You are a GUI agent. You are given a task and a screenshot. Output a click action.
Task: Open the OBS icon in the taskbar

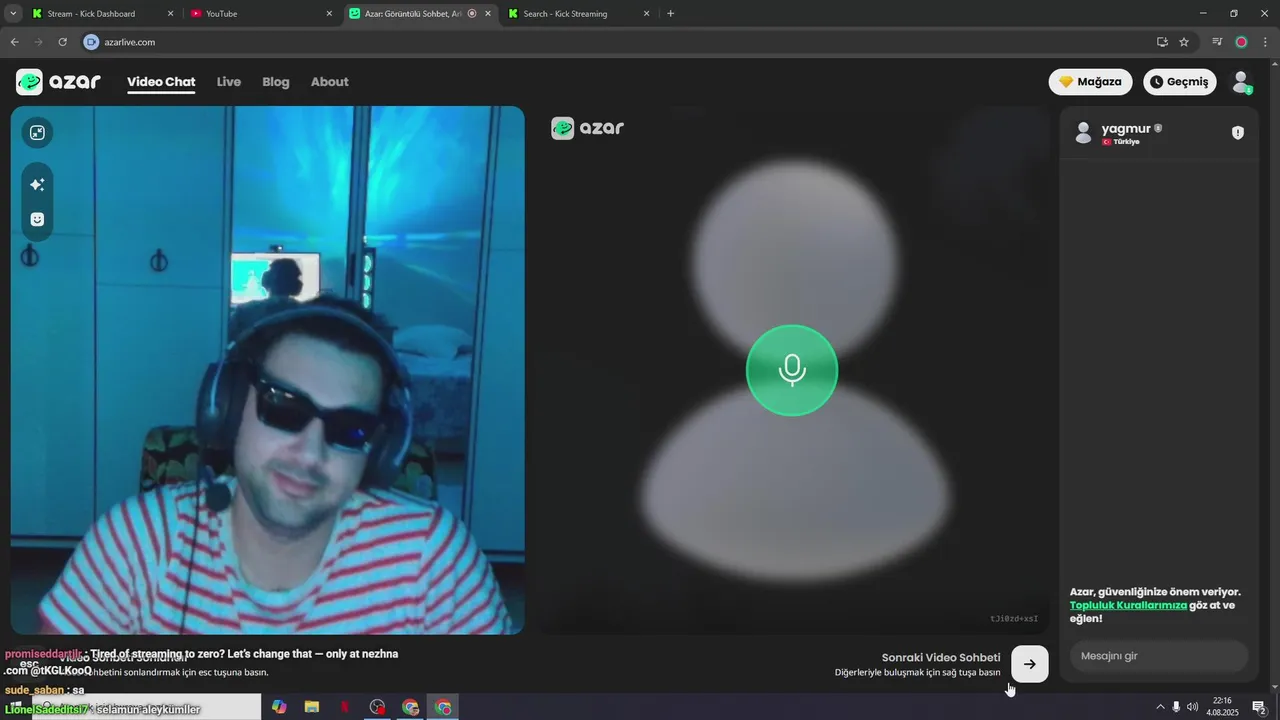(x=377, y=707)
